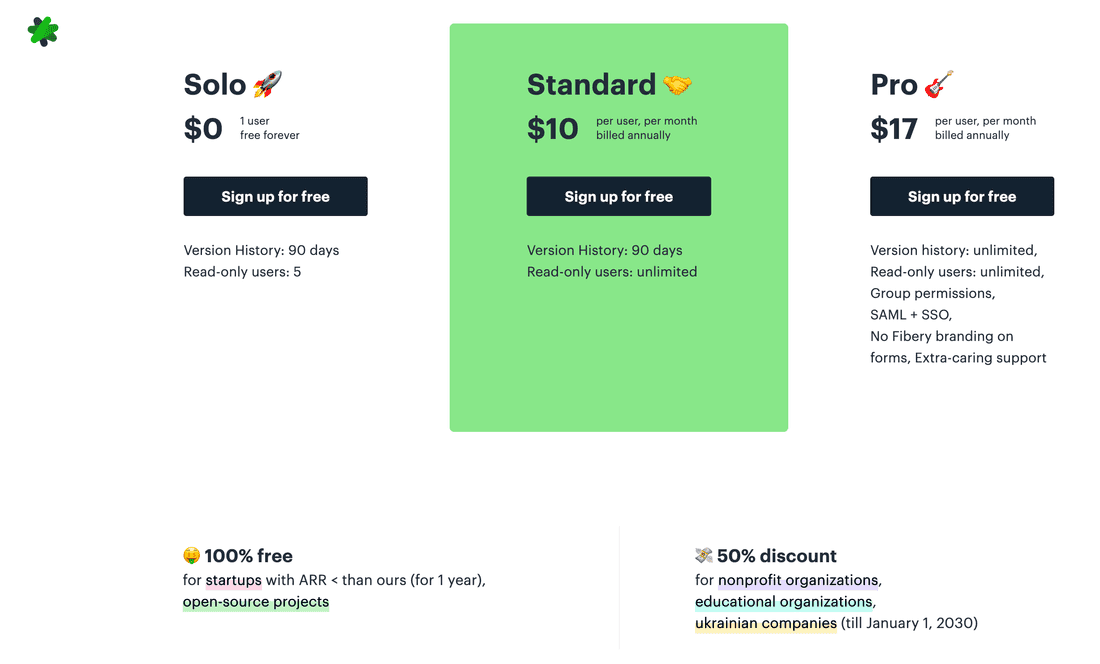The image size is (1100, 664).
Task: Click the Fibery logo icon
Action: tap(43, 32)
